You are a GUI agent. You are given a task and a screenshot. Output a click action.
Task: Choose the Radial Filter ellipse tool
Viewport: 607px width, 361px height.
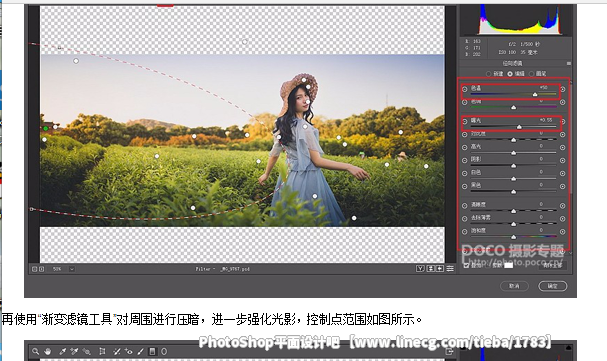pos(164,351)
